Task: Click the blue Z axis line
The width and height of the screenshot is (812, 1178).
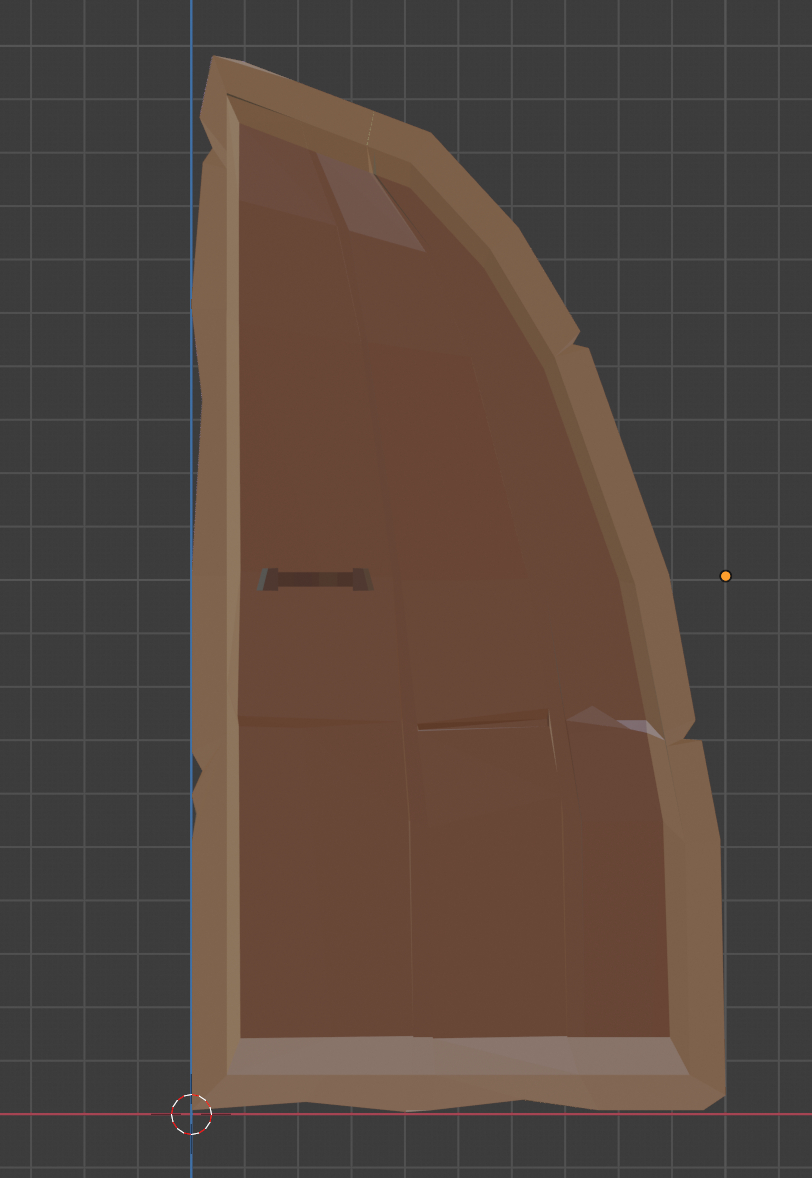Action: click(190, 300)
